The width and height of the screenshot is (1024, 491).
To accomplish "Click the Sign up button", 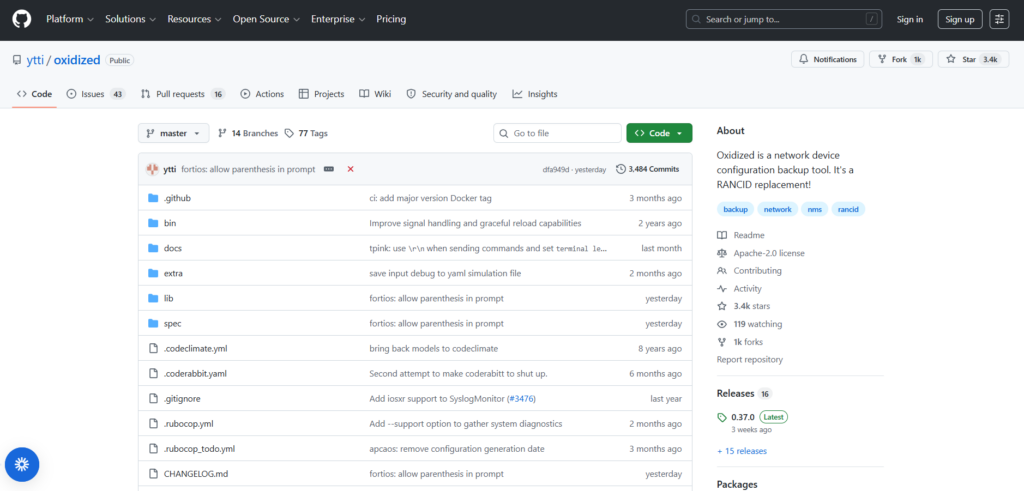I will (x=960, y=20).
